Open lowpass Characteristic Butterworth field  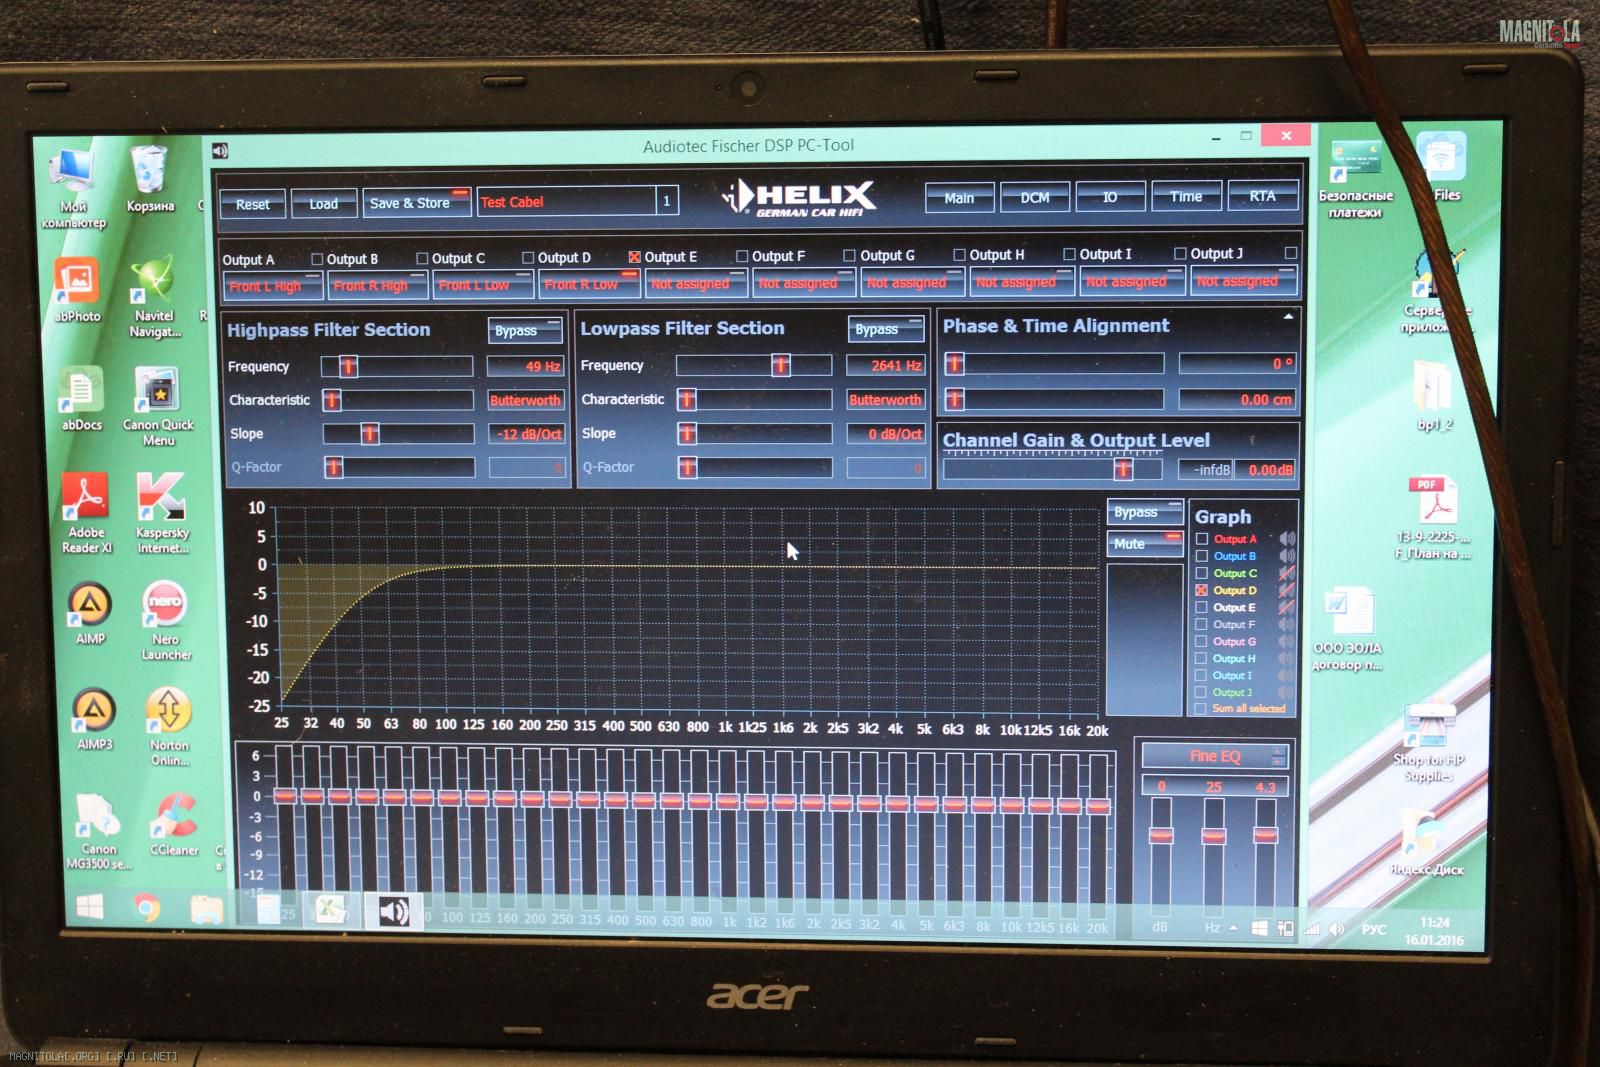click(x=885, y=399)
